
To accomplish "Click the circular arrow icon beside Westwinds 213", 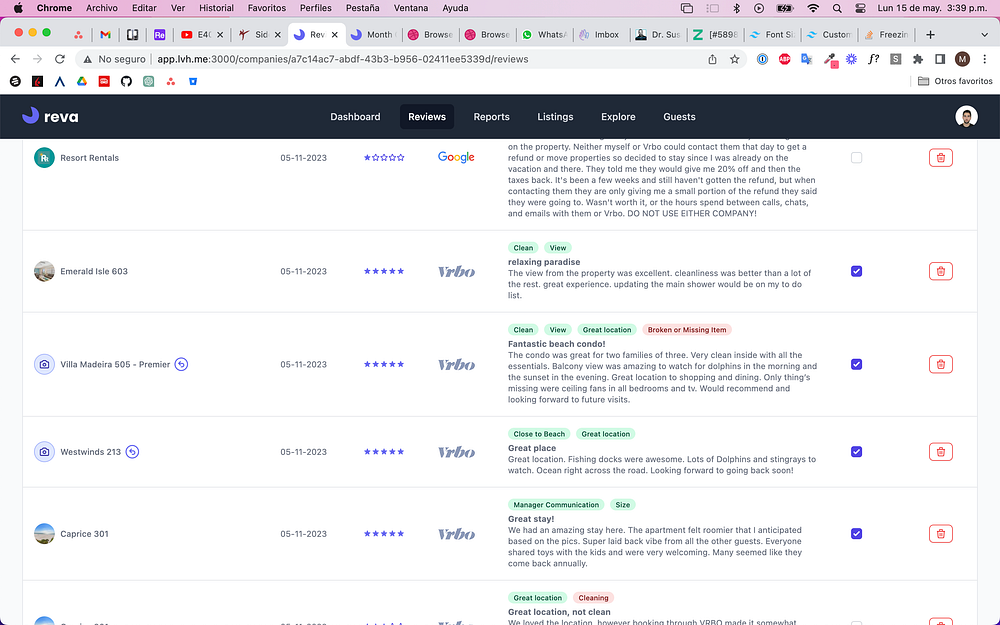I will click(x=132, y=452).
